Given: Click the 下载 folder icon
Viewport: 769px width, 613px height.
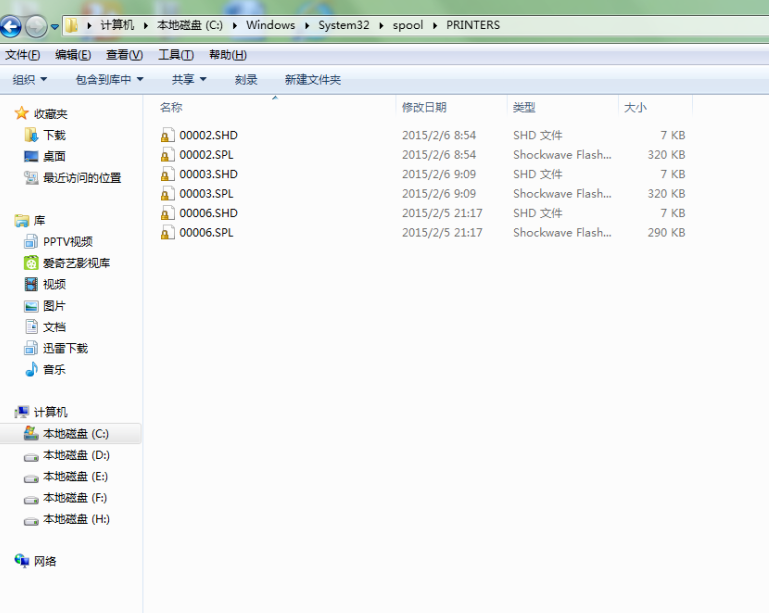Looking at the screenshot, I should pyautogui.click(x=31, y=135).
